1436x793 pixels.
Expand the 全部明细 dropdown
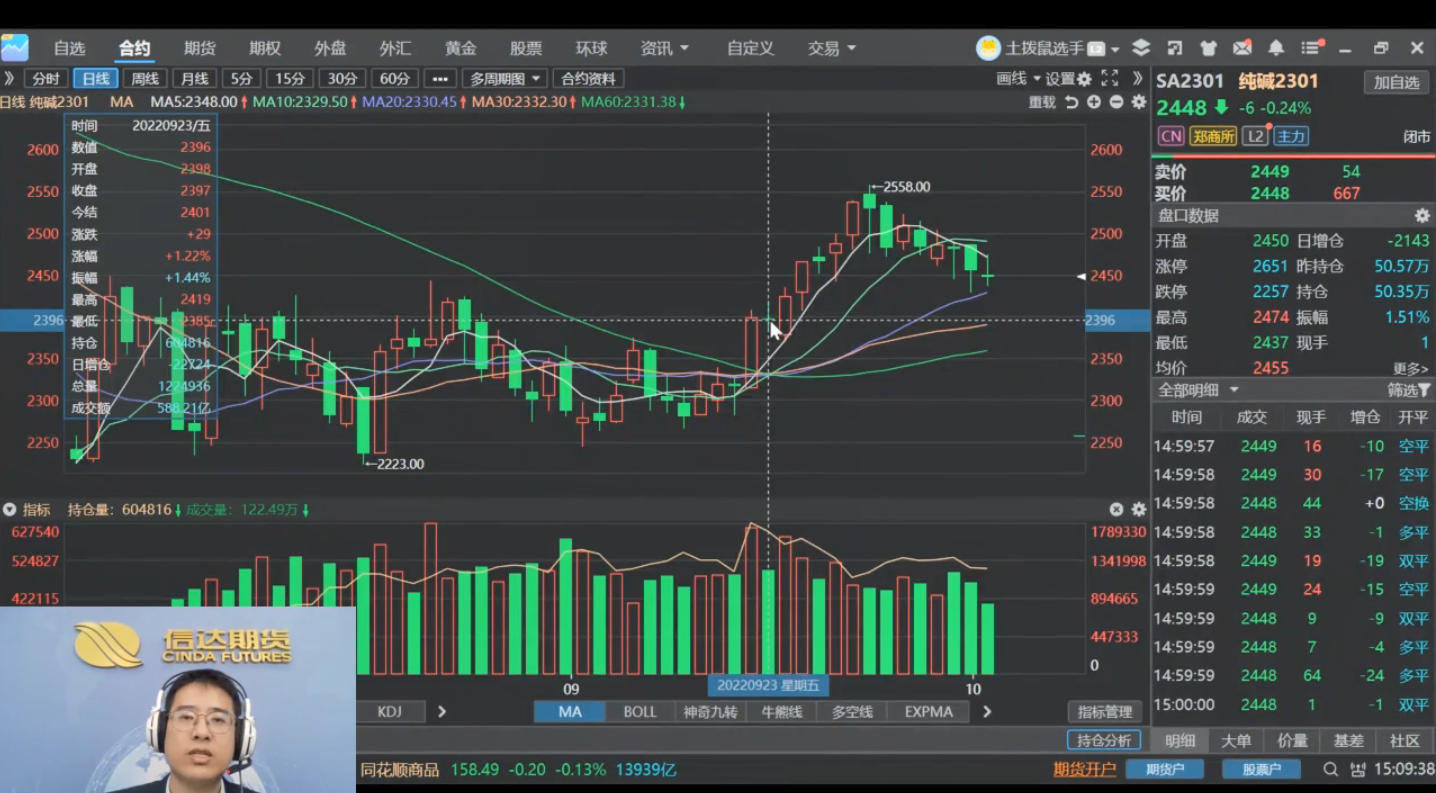point(1198,390)
